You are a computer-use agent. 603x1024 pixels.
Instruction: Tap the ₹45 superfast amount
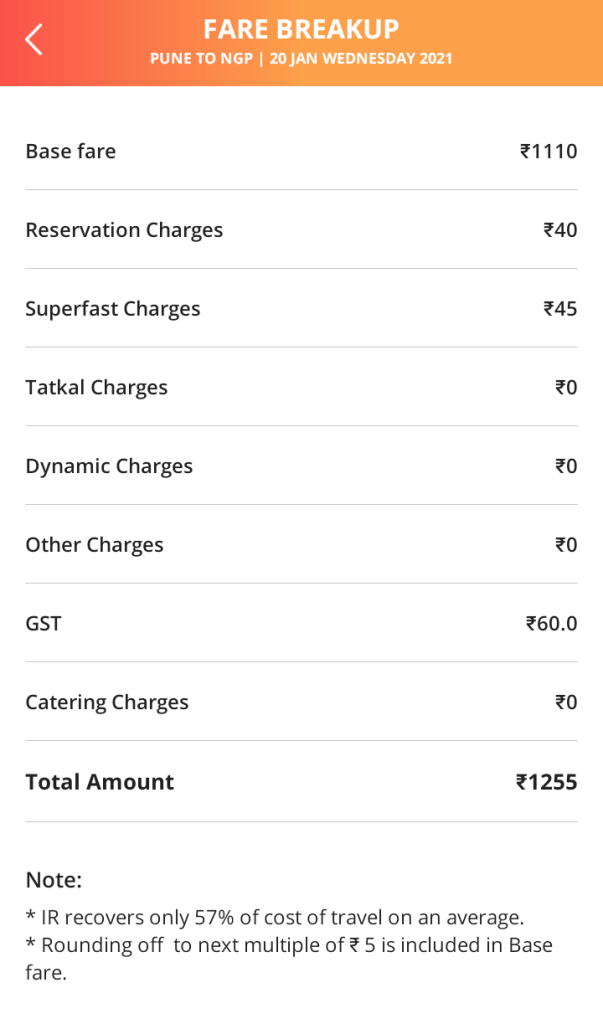[560, 309]
